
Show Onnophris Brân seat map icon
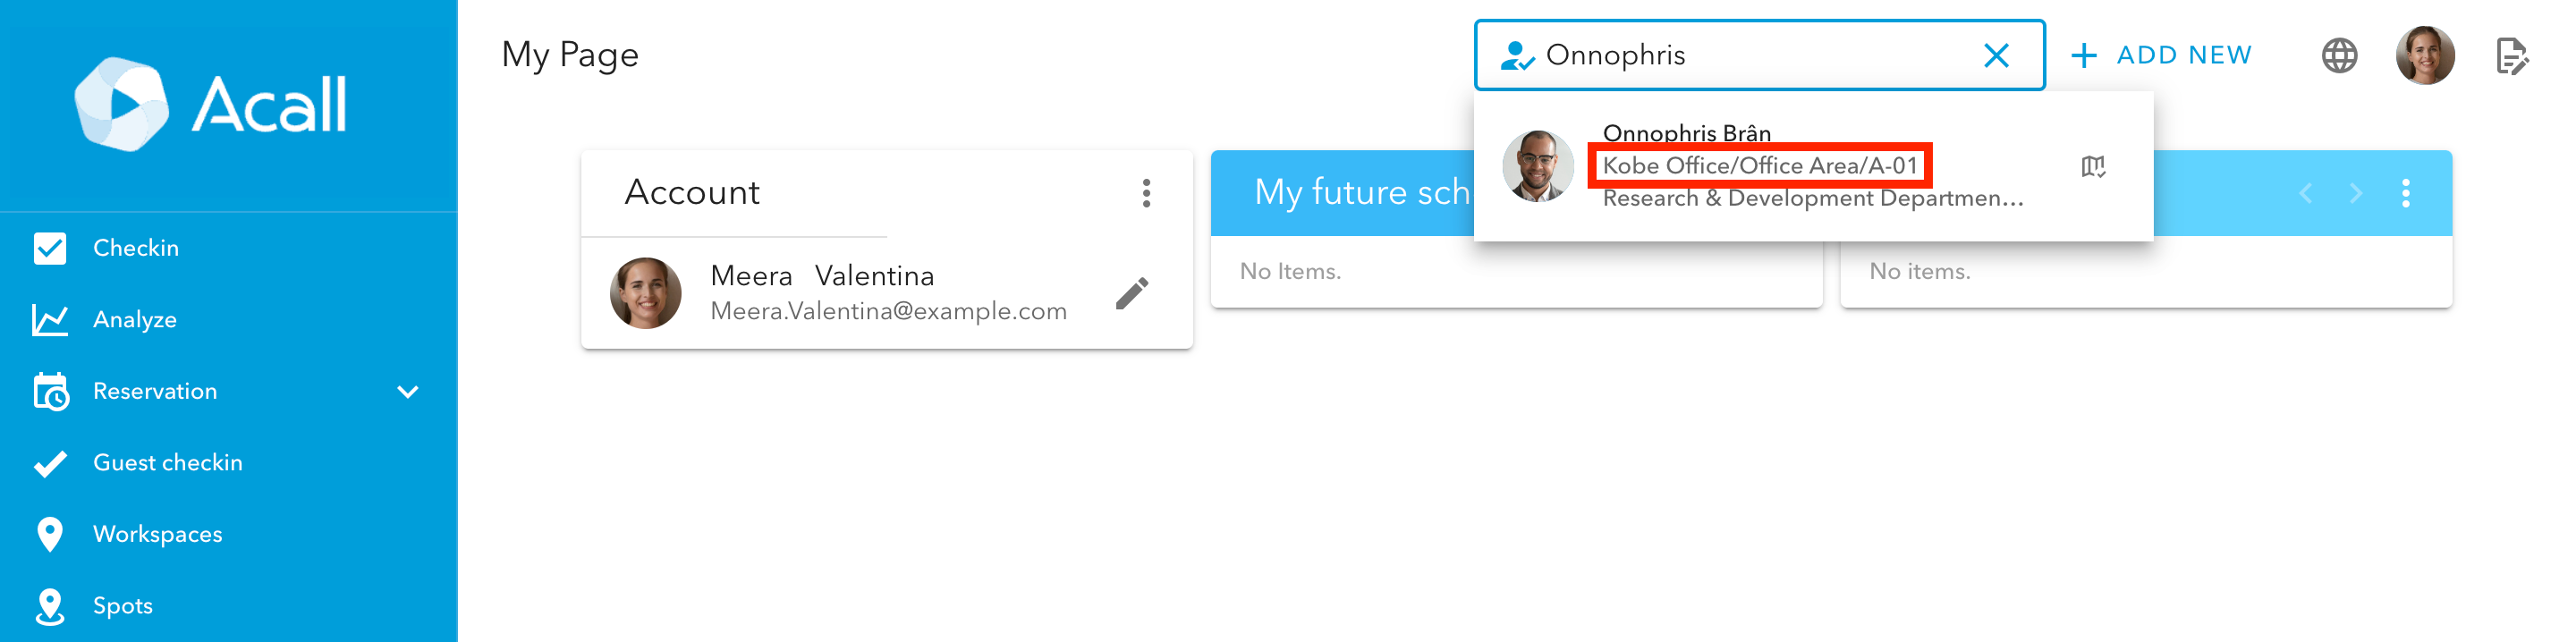(x=2093, y=166)
